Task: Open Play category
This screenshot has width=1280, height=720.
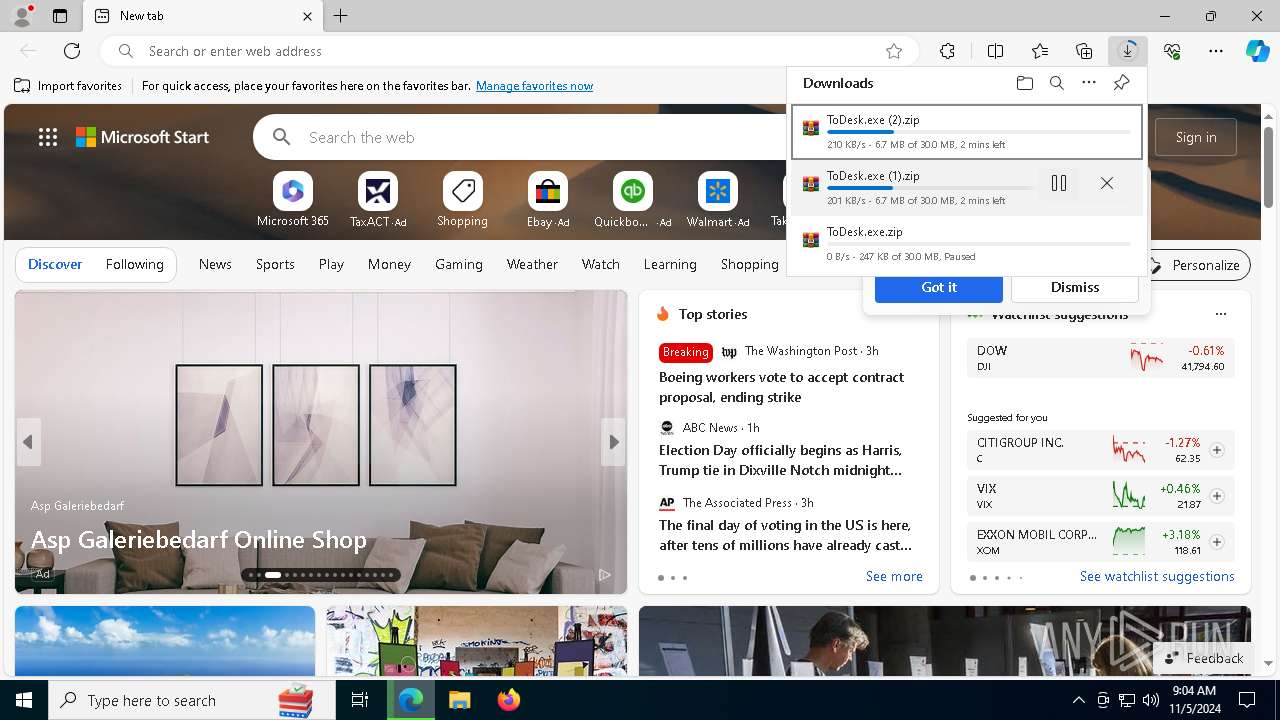Action: coord(331,264)
